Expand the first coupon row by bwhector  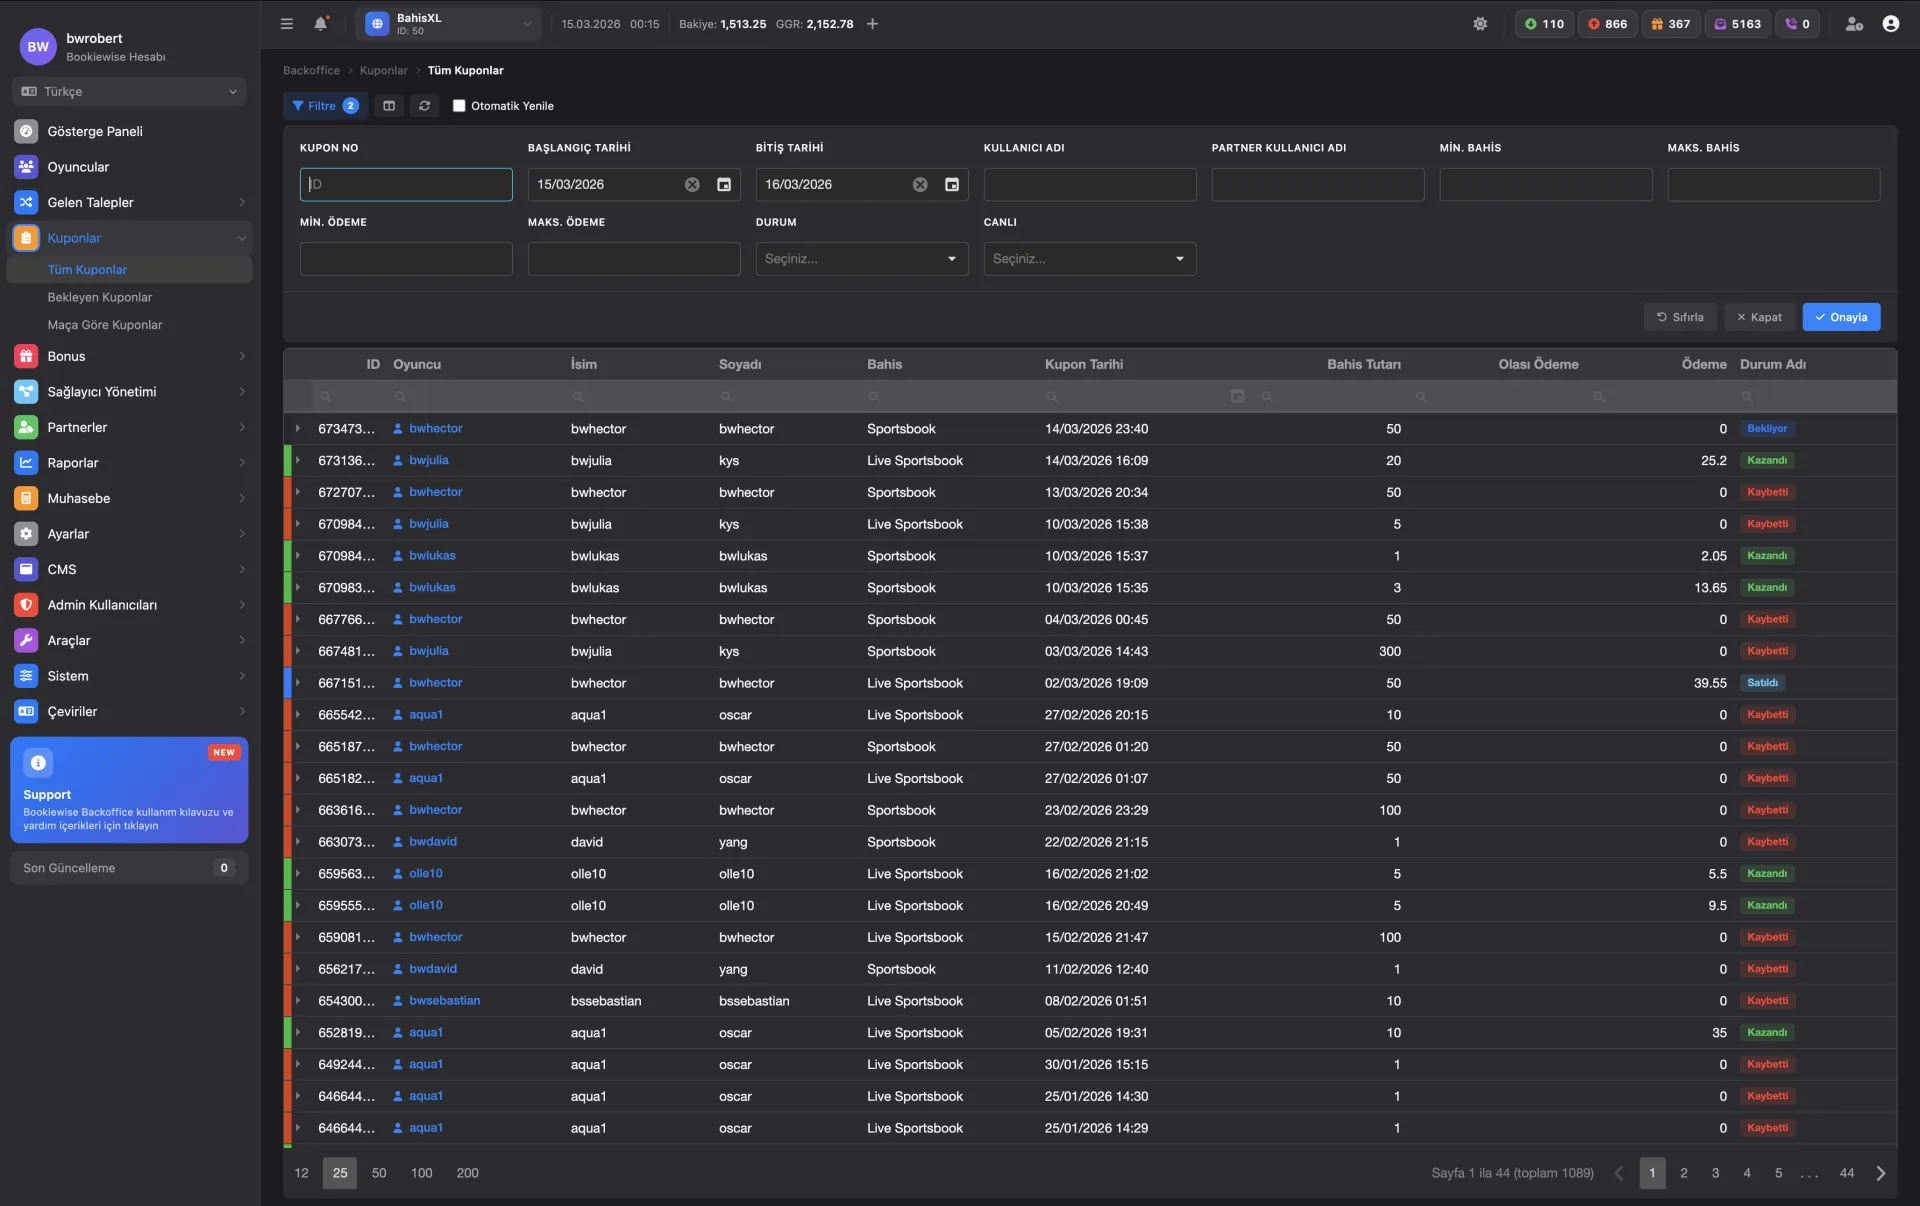(298, 429)
